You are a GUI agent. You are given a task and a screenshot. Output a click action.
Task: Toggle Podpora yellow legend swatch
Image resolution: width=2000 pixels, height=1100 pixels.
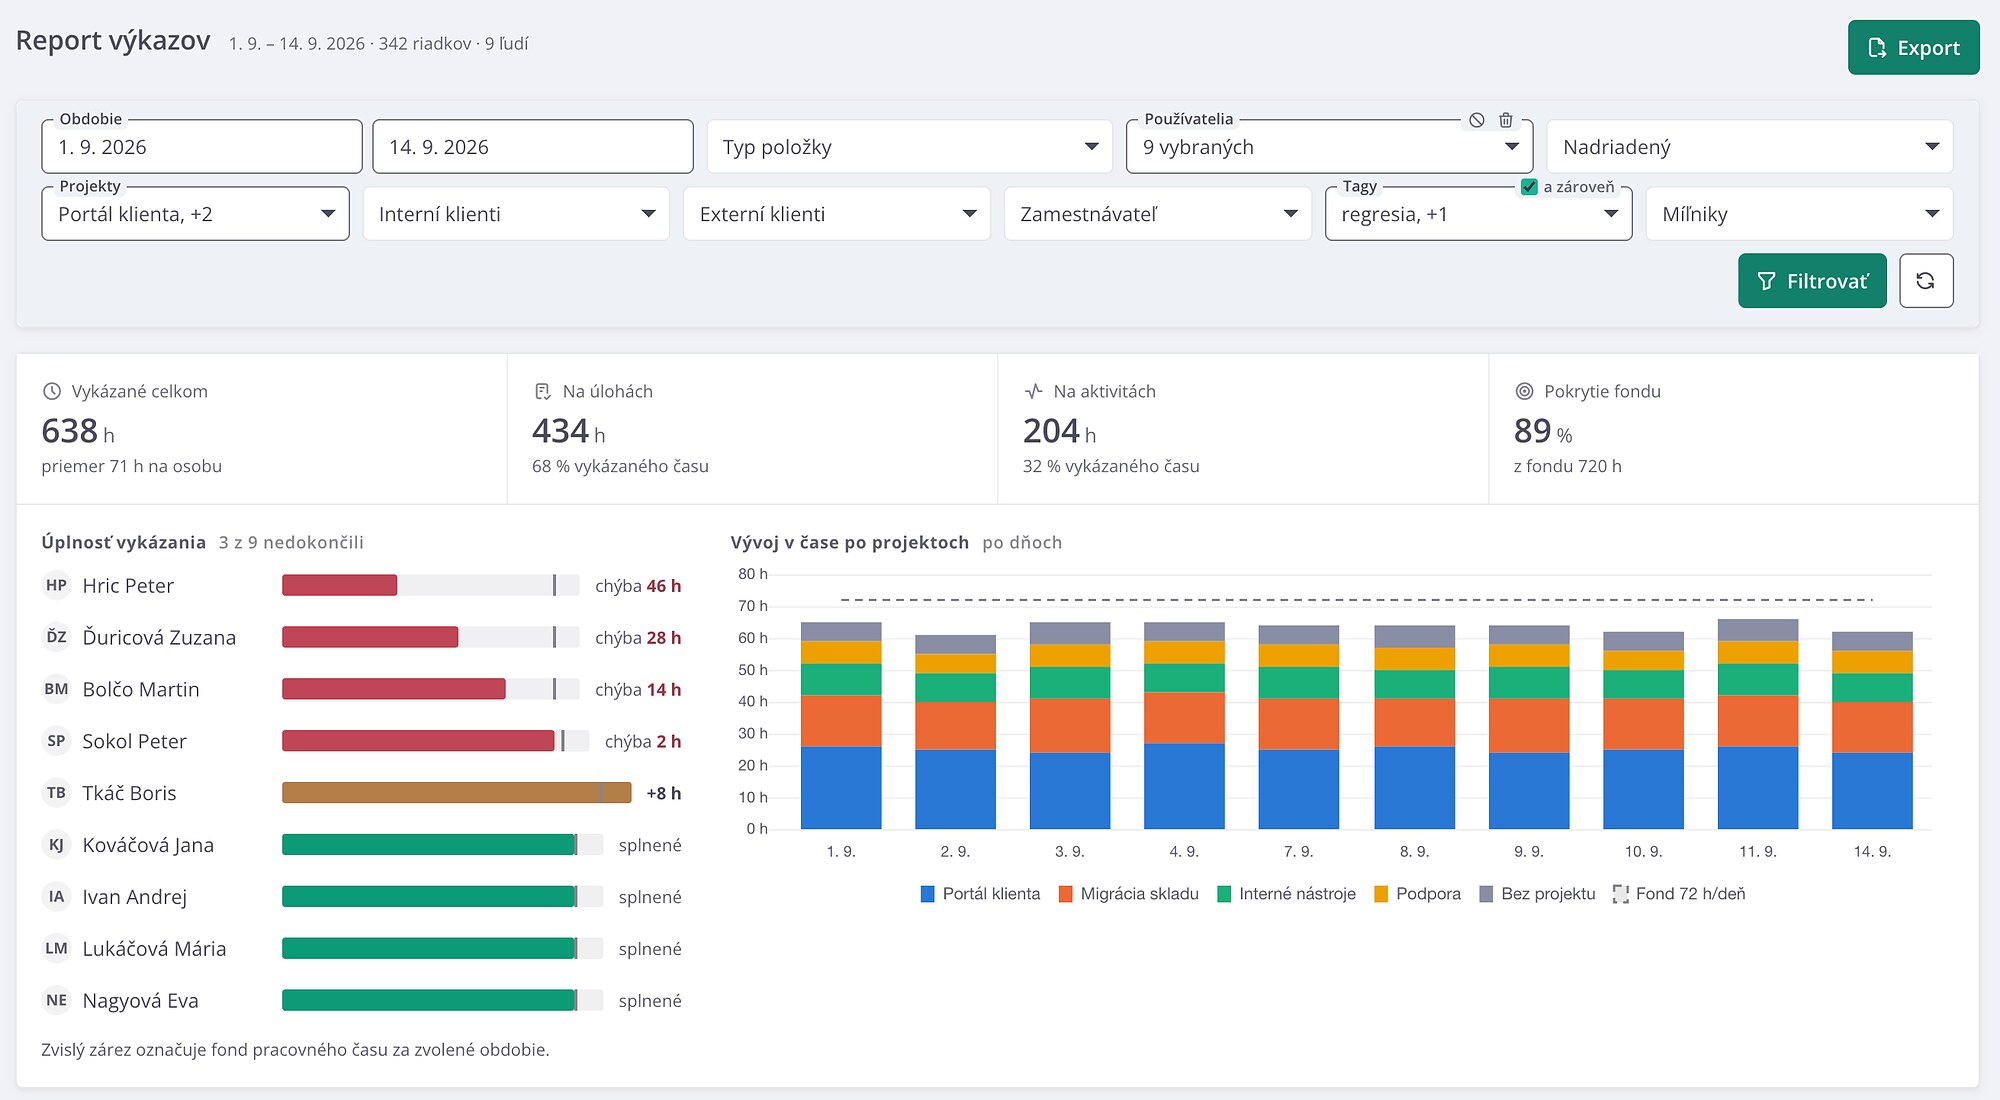(1381, 894)
